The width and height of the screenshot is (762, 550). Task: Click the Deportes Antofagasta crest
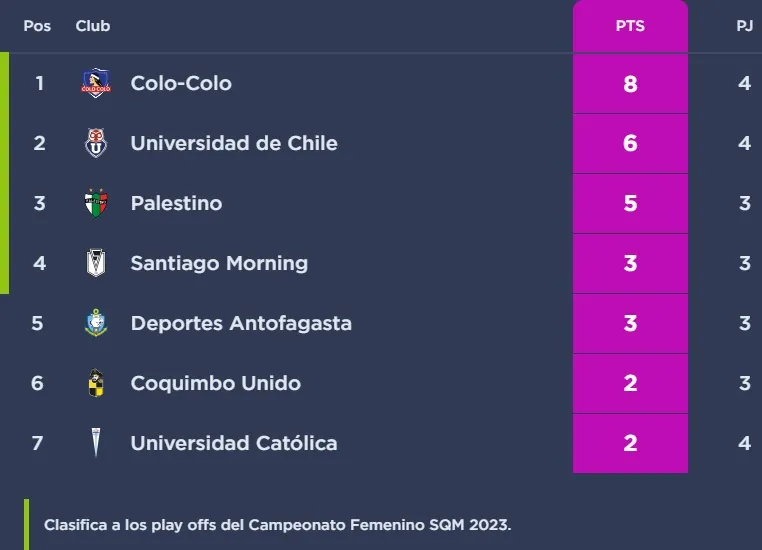(x=95, y=323)
